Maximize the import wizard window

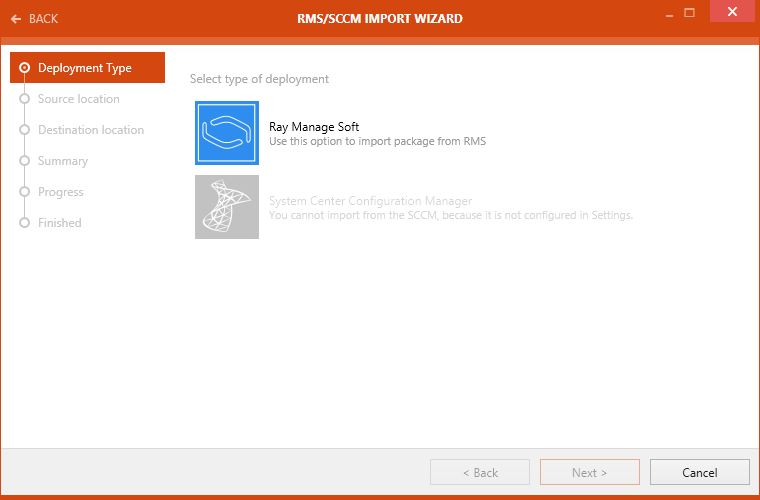pos(690,13)
